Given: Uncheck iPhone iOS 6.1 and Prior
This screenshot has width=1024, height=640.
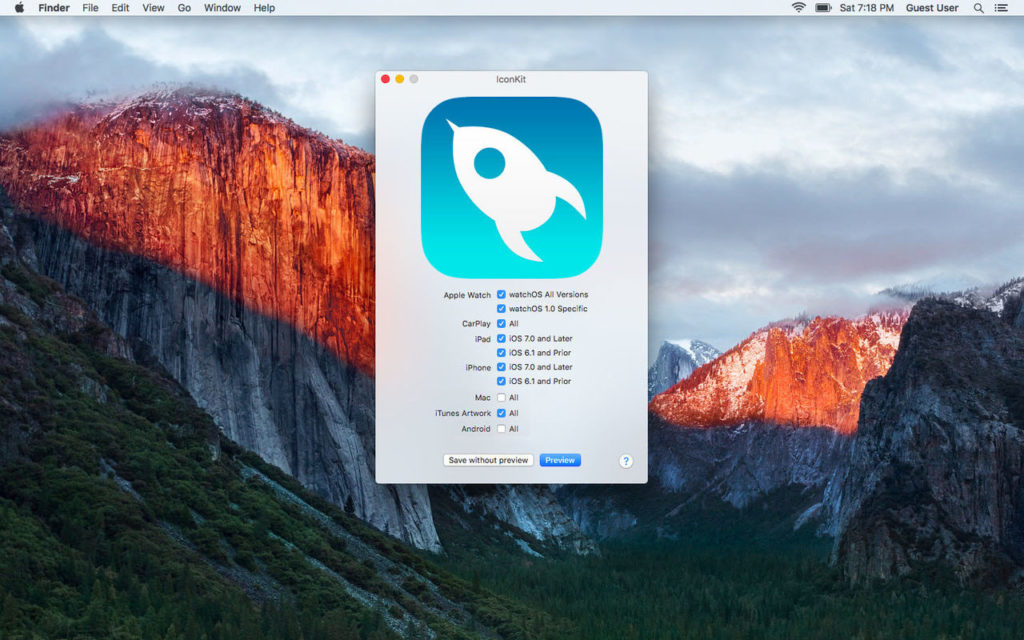Looking at the screenshot, I should tap(502, 381).
